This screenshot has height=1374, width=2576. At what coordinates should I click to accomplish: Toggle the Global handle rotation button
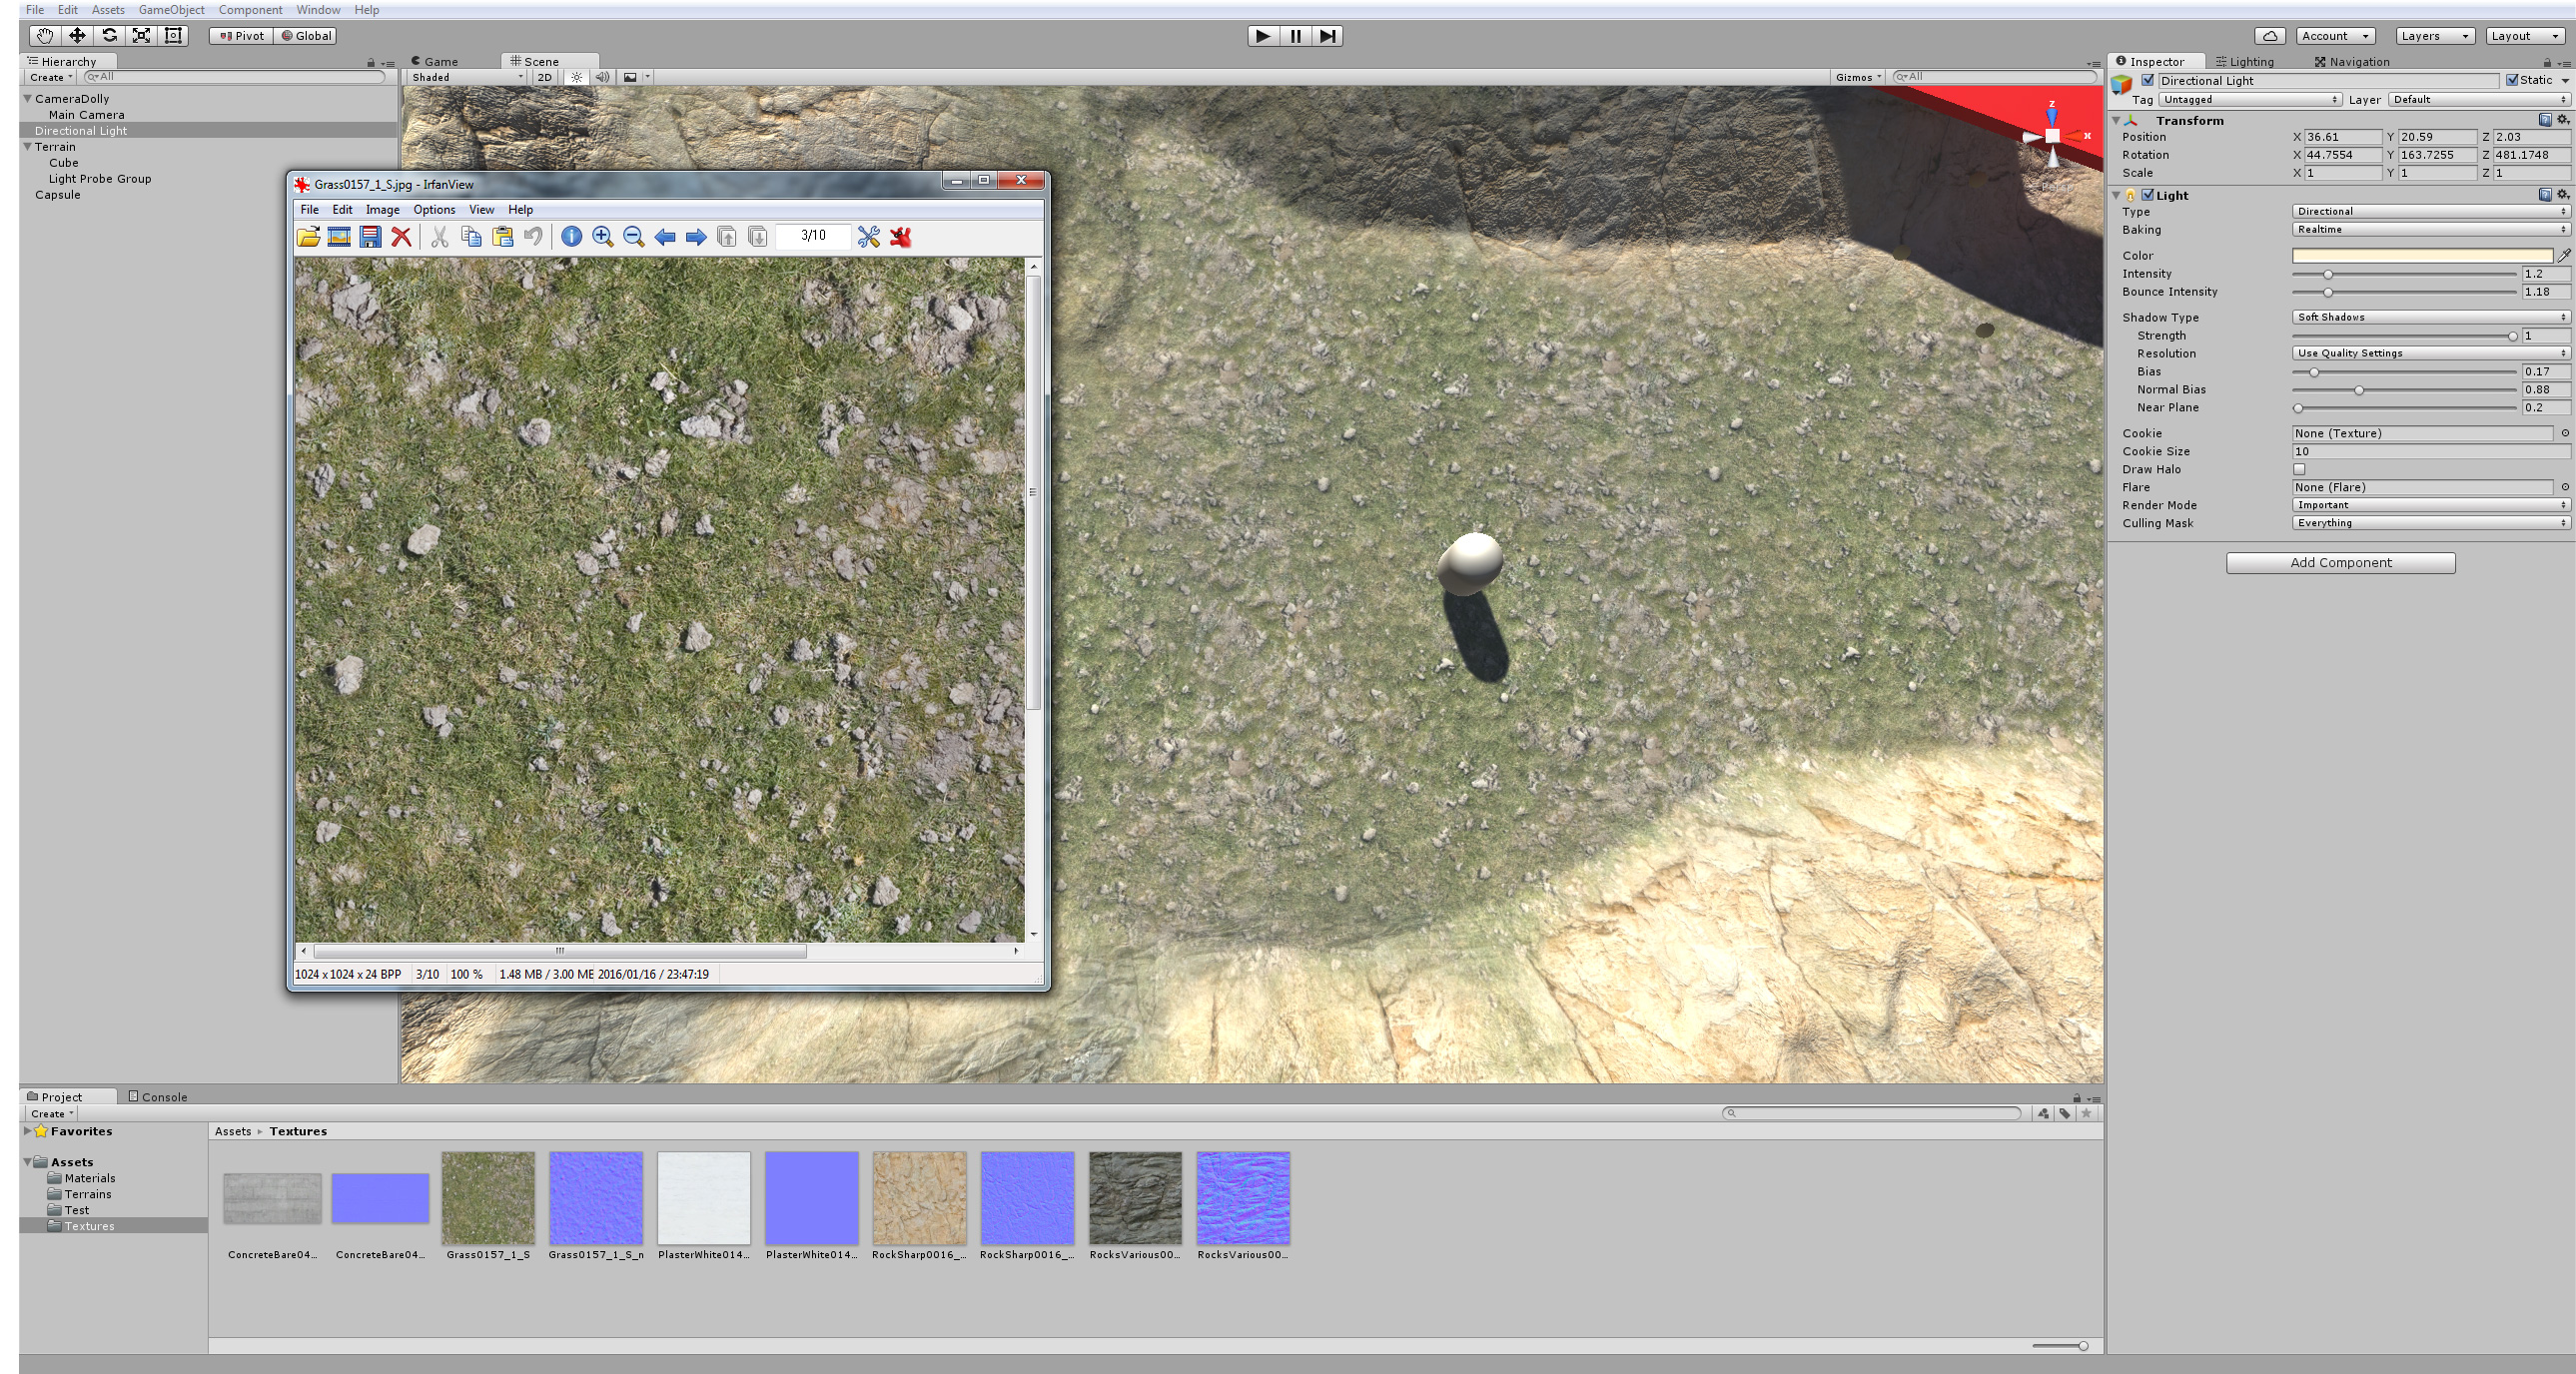[x=306, y=36]
